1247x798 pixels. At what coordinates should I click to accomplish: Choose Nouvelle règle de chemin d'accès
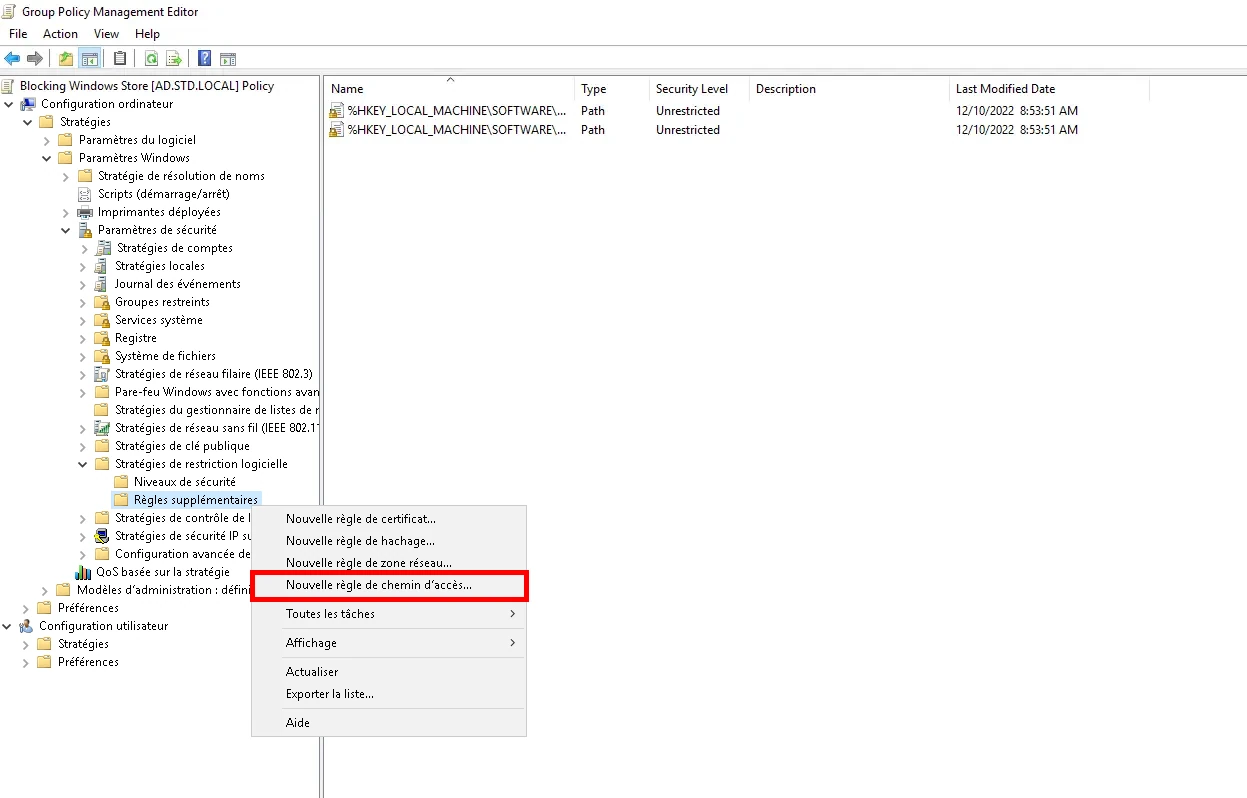click(x=378, y=585)
